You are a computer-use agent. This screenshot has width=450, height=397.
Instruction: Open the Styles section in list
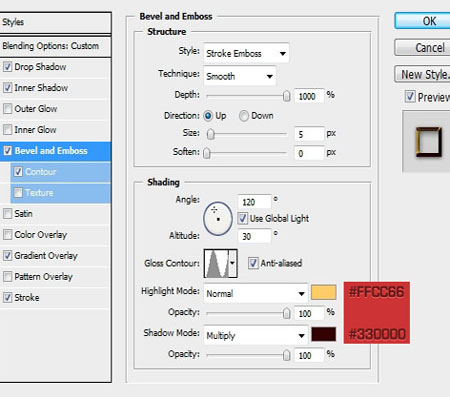55,22
